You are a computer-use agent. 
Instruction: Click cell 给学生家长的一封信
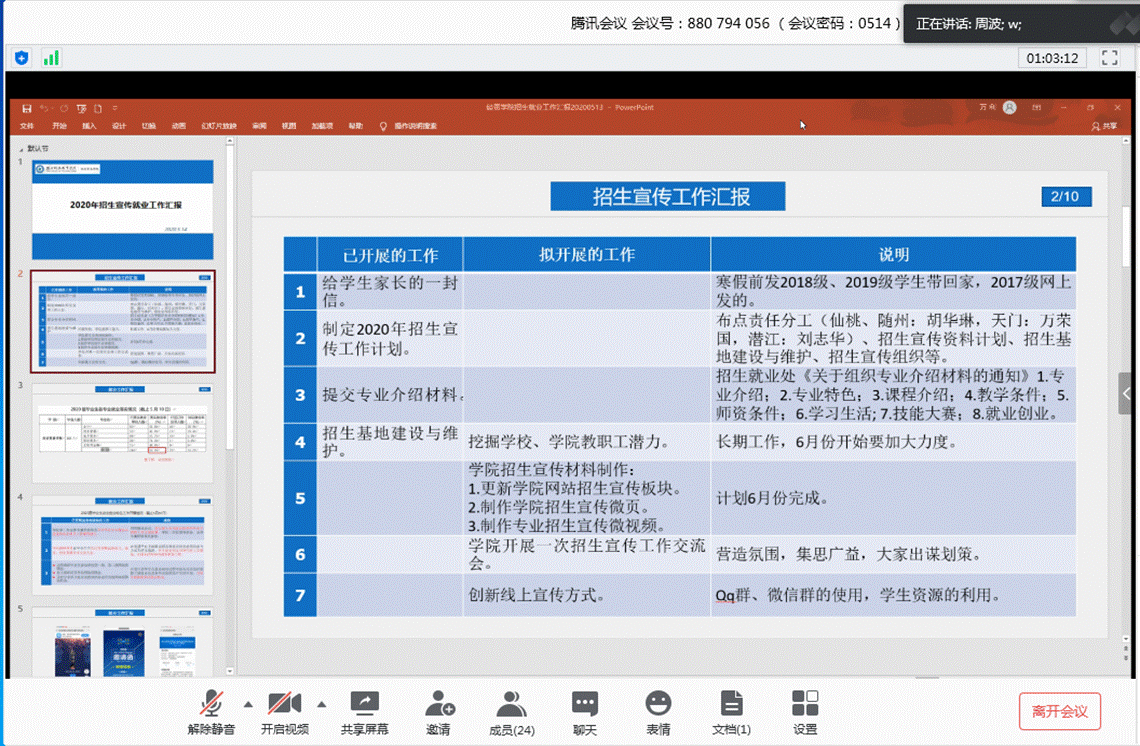pyautogui.click(x=390, y=292)
